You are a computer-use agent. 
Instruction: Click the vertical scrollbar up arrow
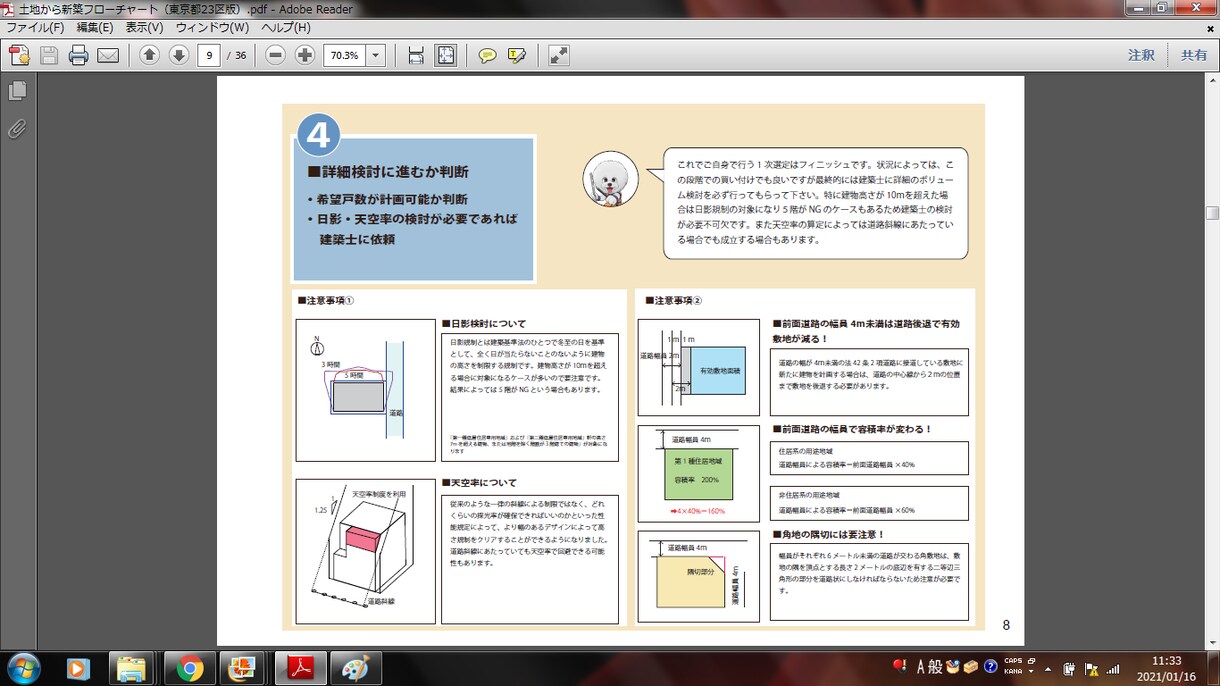[1212, 81]
